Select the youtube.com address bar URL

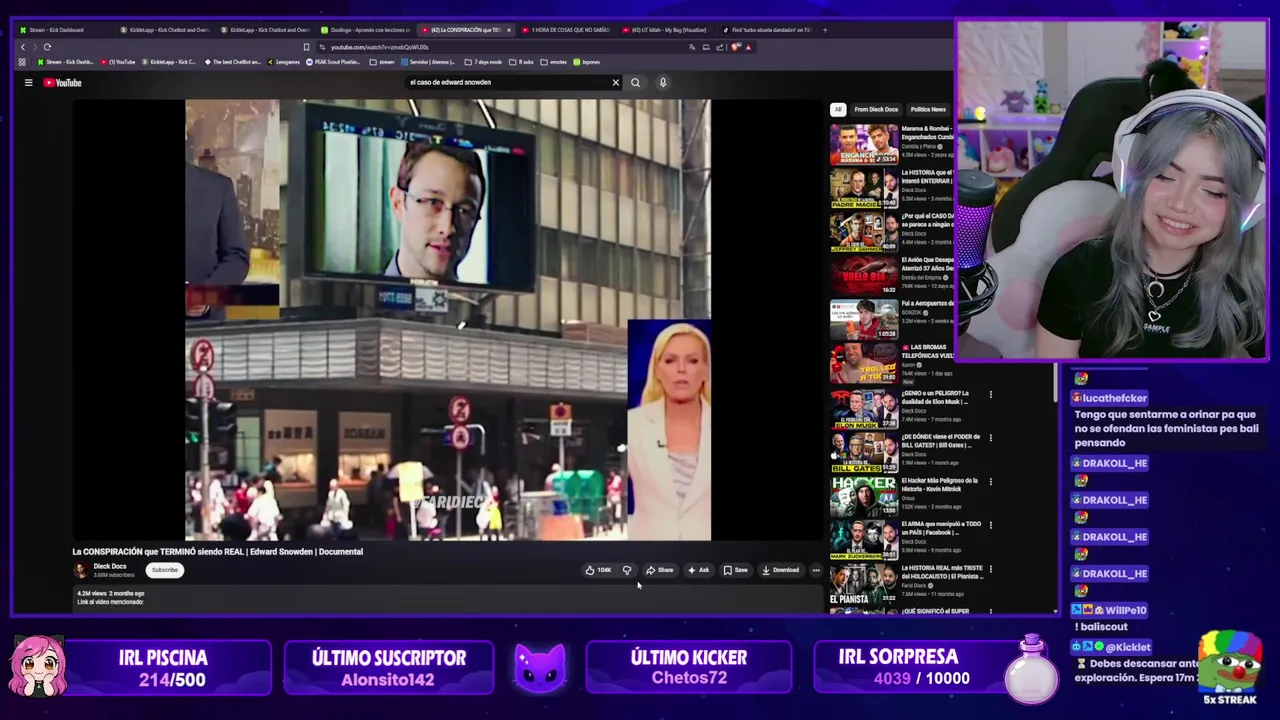(380, 47)
